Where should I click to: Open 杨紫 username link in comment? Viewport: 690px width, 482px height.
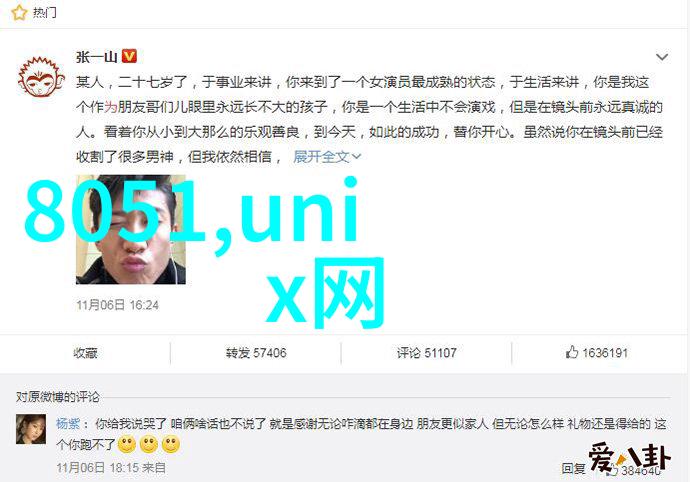(x=68, y=424)
